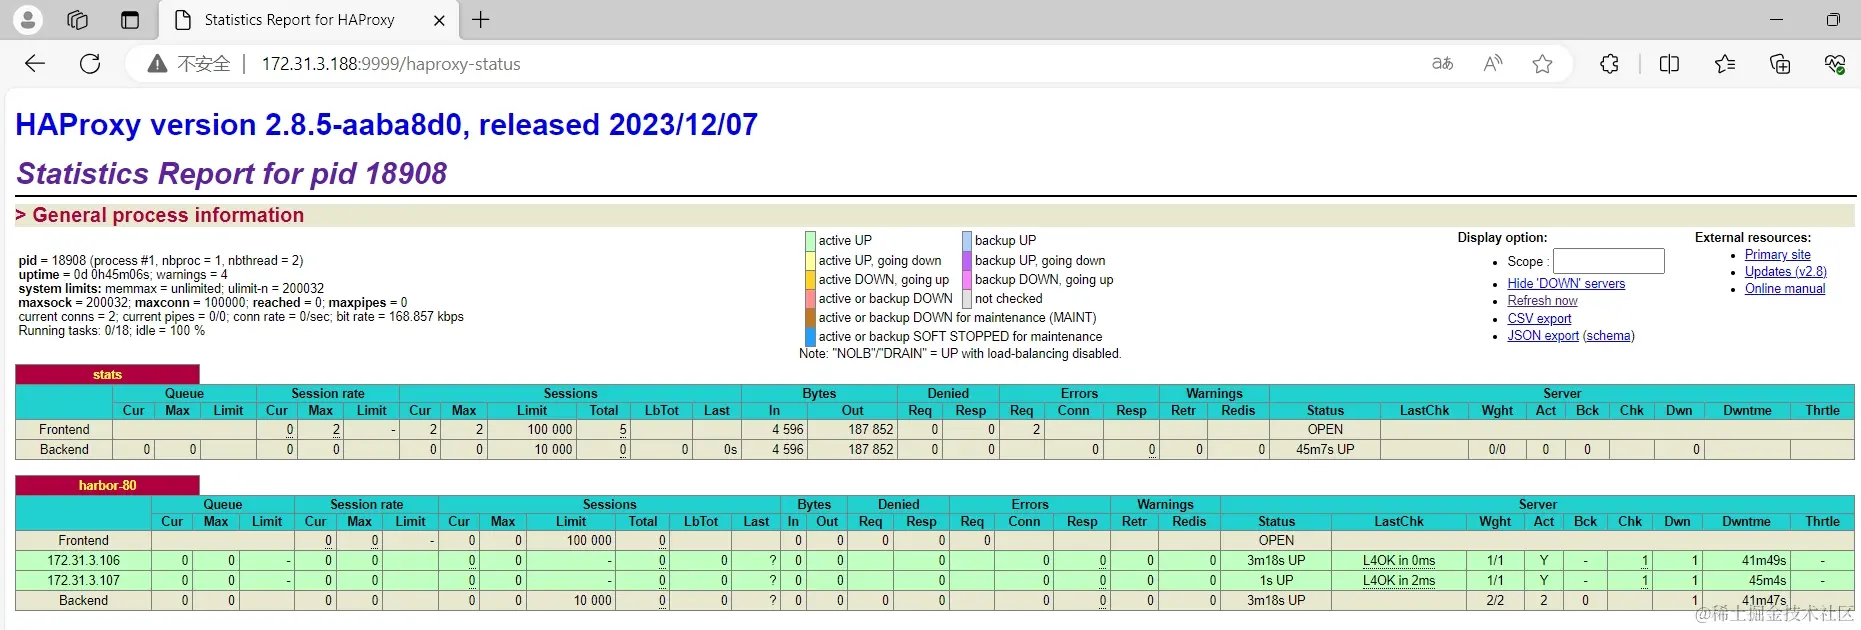Open the tab actions menu icon
1861x630 pixels.
[x=130, y=19]
